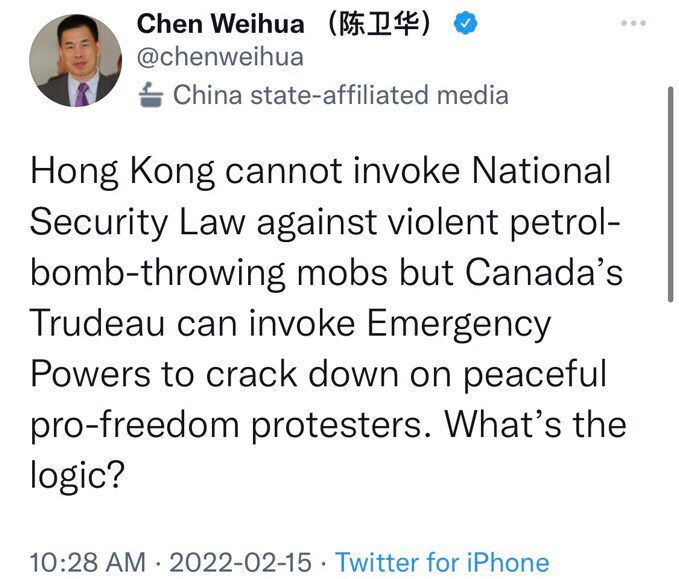Click the words pro-freedom in tweet

(135, 426)
